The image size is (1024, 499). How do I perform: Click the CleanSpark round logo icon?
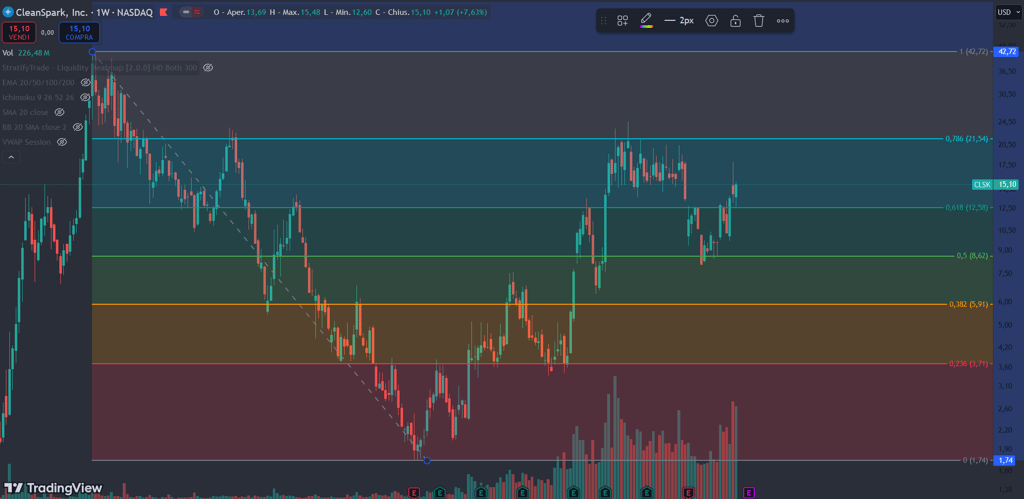point(7,12)
